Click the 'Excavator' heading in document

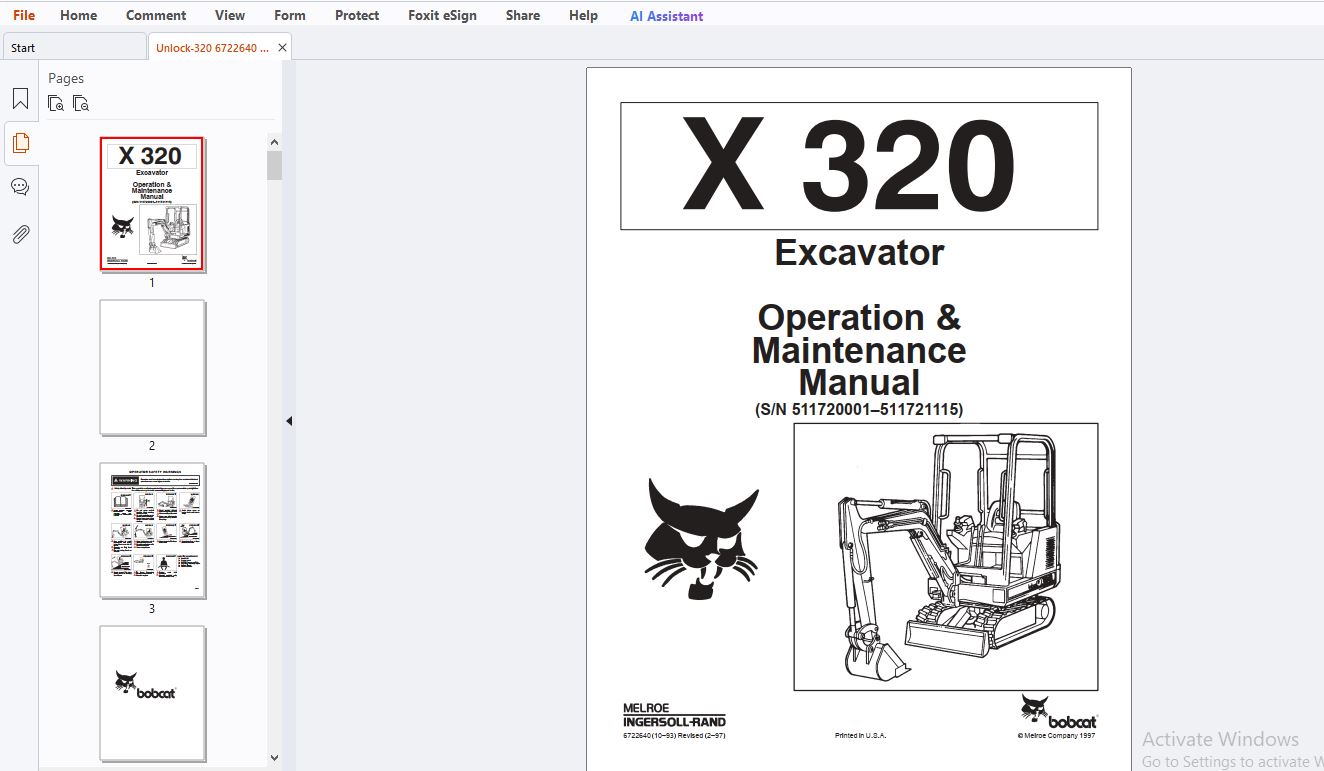click(x=859, y=252)
